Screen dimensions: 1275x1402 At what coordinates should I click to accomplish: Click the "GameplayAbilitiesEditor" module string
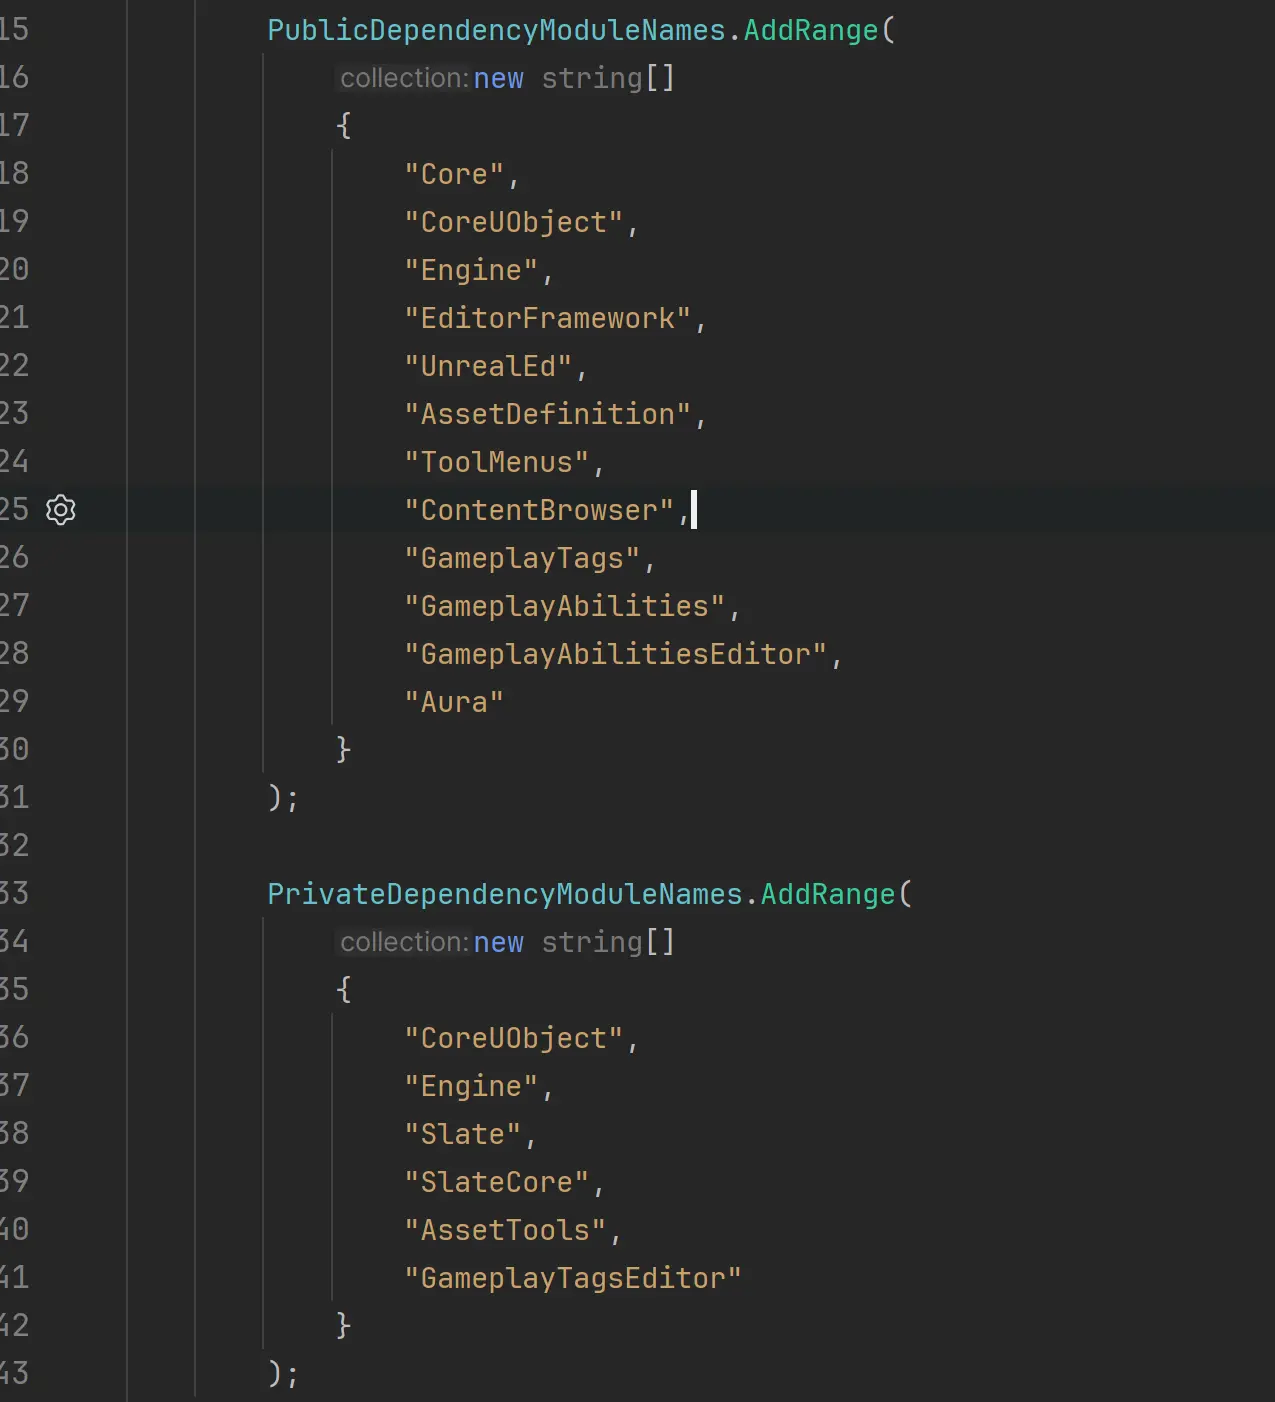[615, 654]
